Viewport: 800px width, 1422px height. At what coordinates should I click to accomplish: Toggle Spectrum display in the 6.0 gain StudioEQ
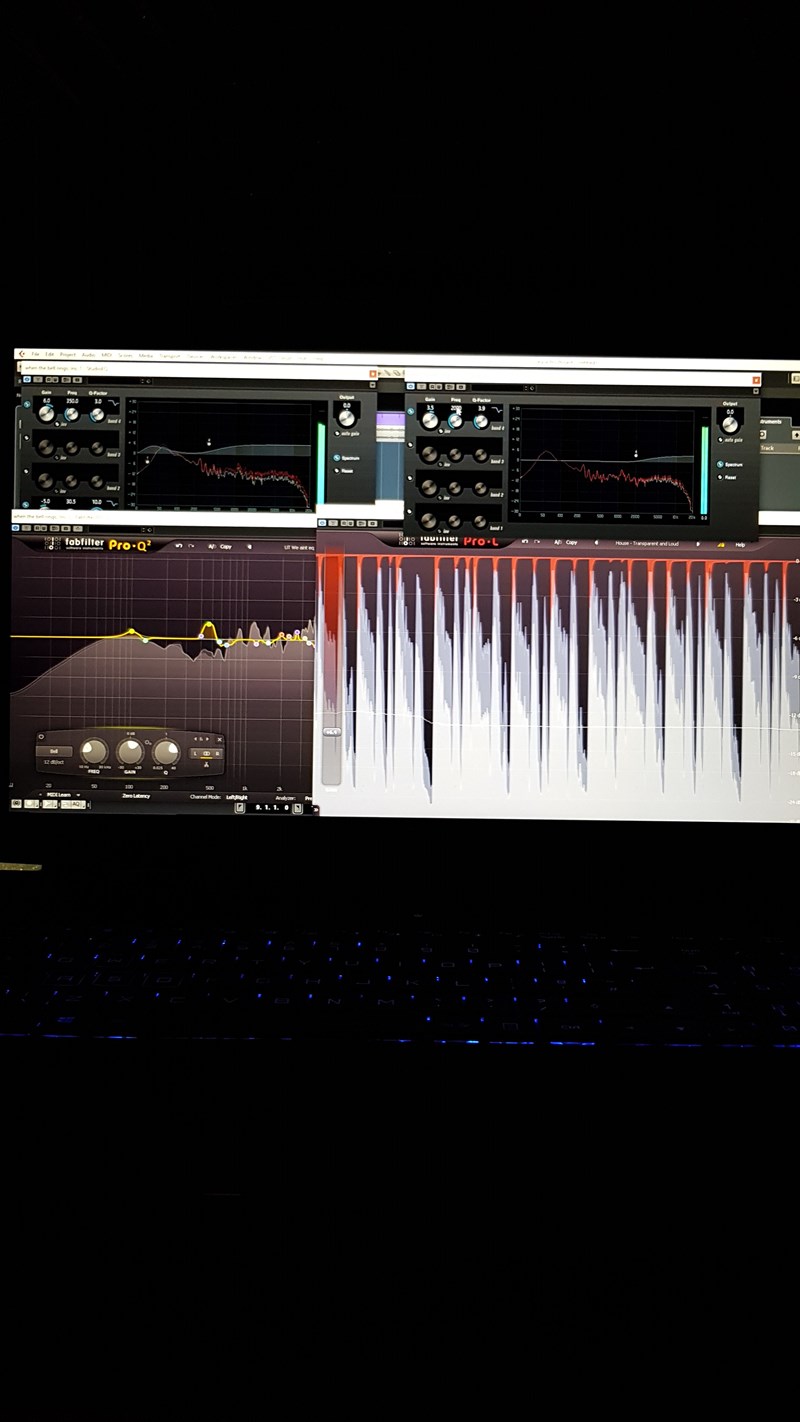tap(337, 458)
